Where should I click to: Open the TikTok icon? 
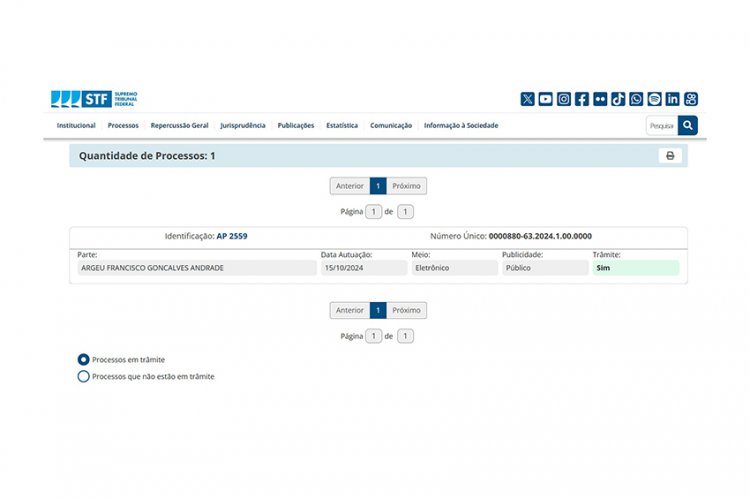click(618, 99)
